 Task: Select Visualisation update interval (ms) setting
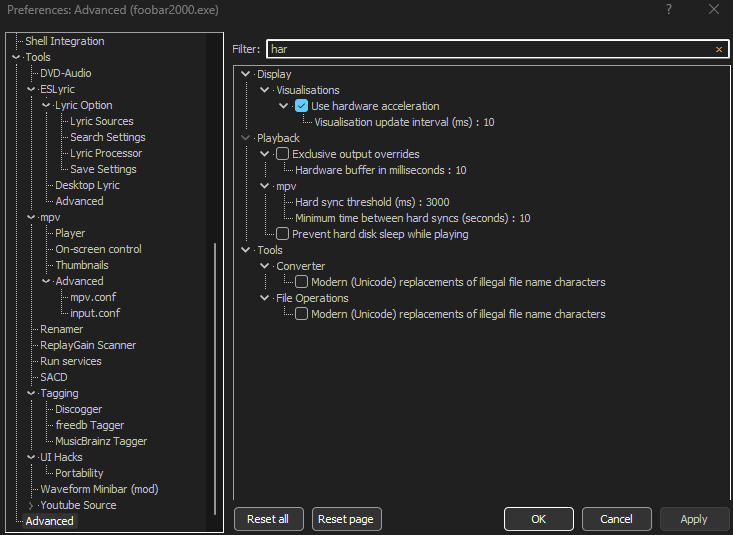point(404,122)
